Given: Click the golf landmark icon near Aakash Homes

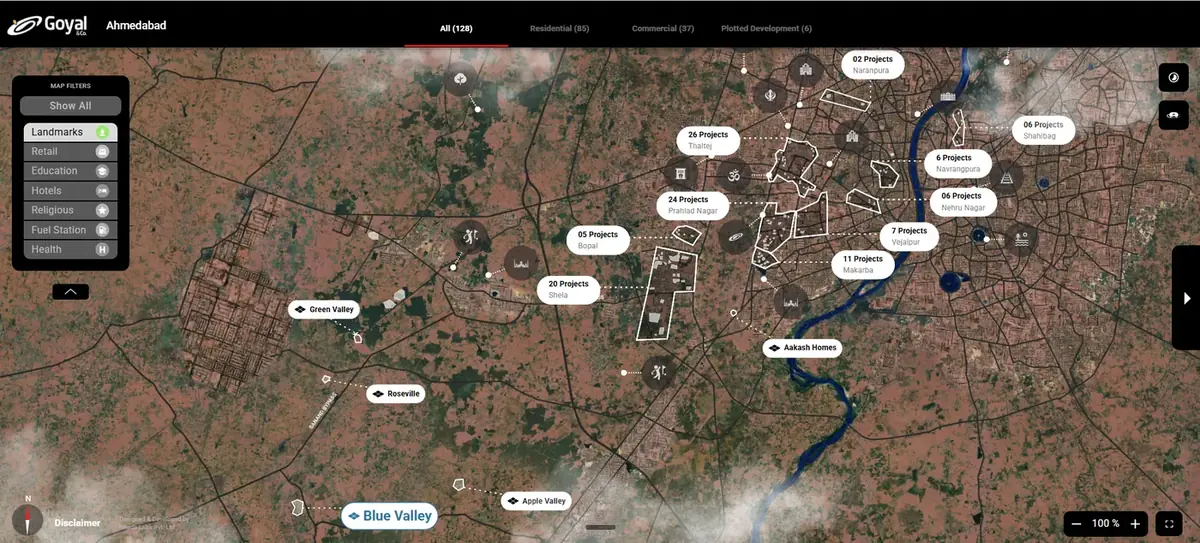Looking at the screenshot, I should 658,373.
